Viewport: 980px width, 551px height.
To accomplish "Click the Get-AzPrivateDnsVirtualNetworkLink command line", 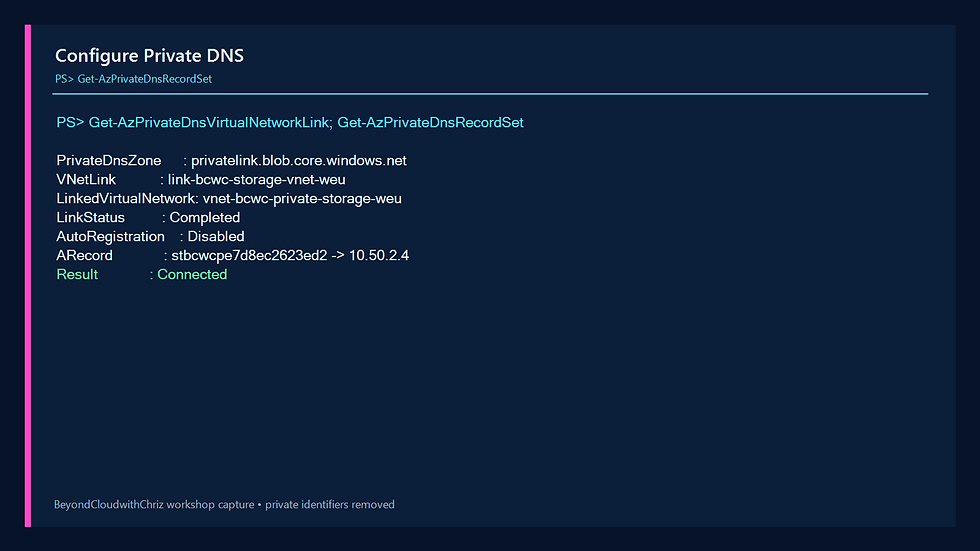I will (290, 122).
